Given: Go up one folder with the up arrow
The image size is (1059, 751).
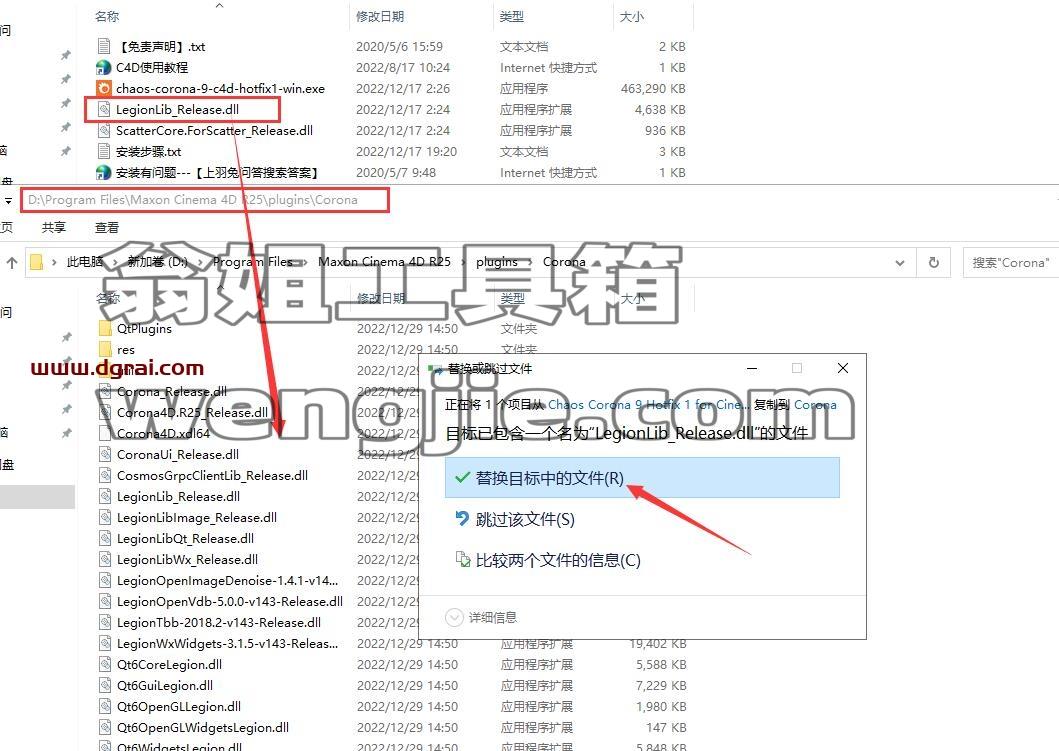Looking at the screenshot, I should (11, 263).
